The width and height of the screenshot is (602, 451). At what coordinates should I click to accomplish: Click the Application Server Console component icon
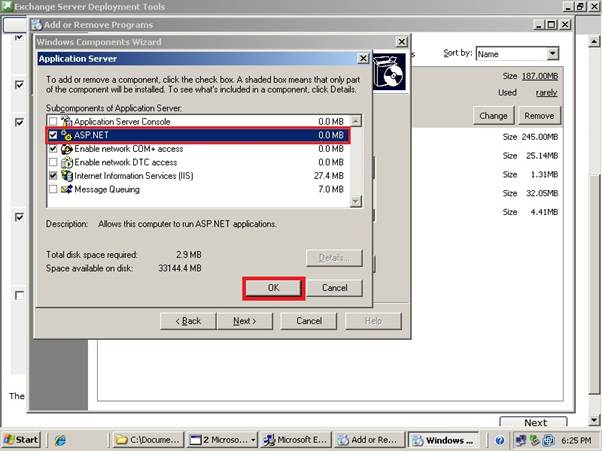(x=66, y=121)
